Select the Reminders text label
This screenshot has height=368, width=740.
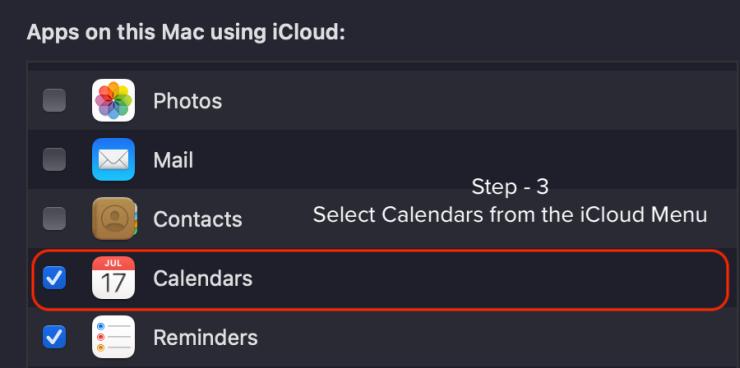205,338
